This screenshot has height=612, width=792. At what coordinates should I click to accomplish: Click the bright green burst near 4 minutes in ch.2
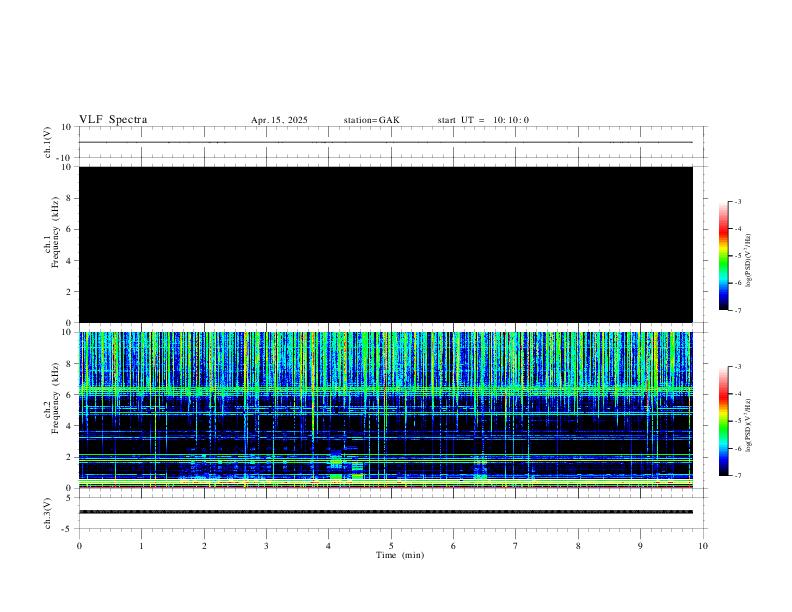point(337,464)
